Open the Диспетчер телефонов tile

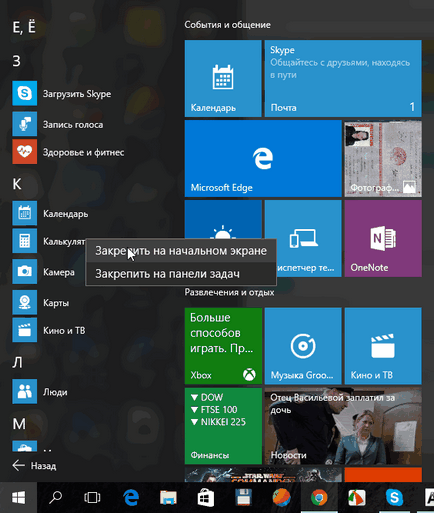(303, 238)
